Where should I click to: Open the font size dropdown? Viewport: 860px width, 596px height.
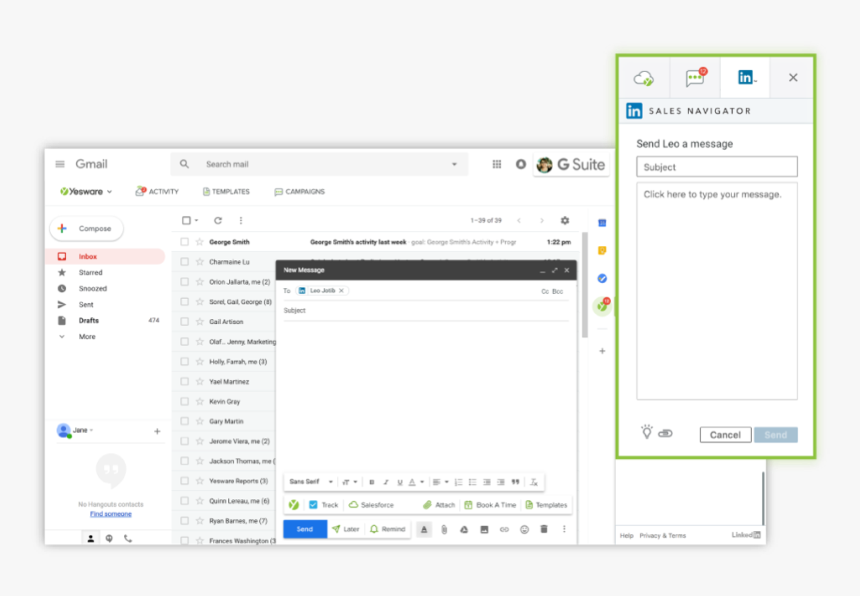point(349,482)
